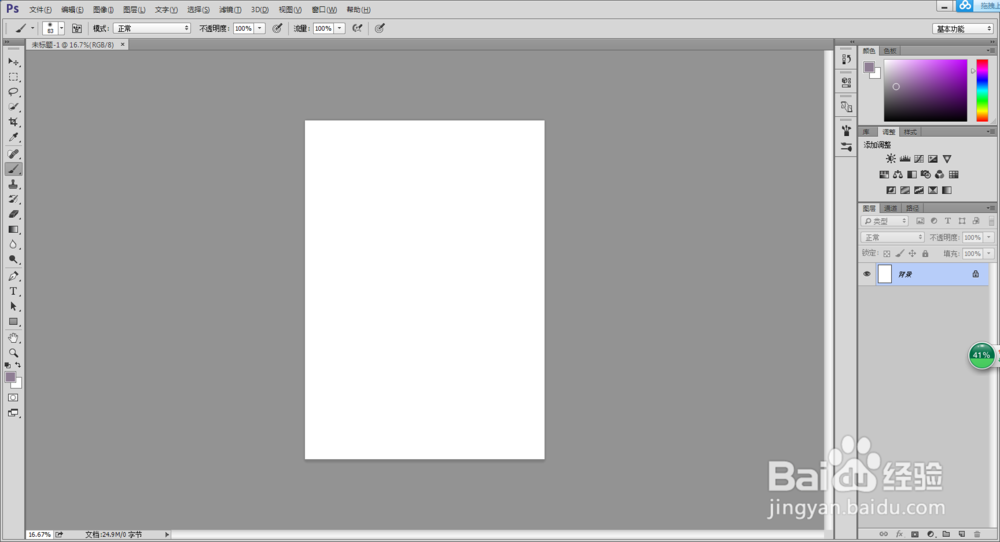Viewport: 1000px width, 542px height.
Task: Open layer filter 类型 dropdown
Action: [885, 221]
